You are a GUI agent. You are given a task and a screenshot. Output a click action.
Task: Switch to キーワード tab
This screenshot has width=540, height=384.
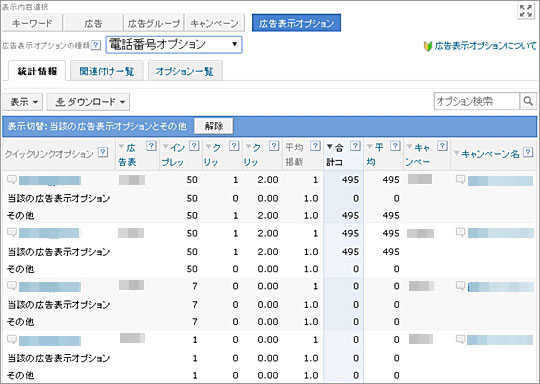coord(32,23)
